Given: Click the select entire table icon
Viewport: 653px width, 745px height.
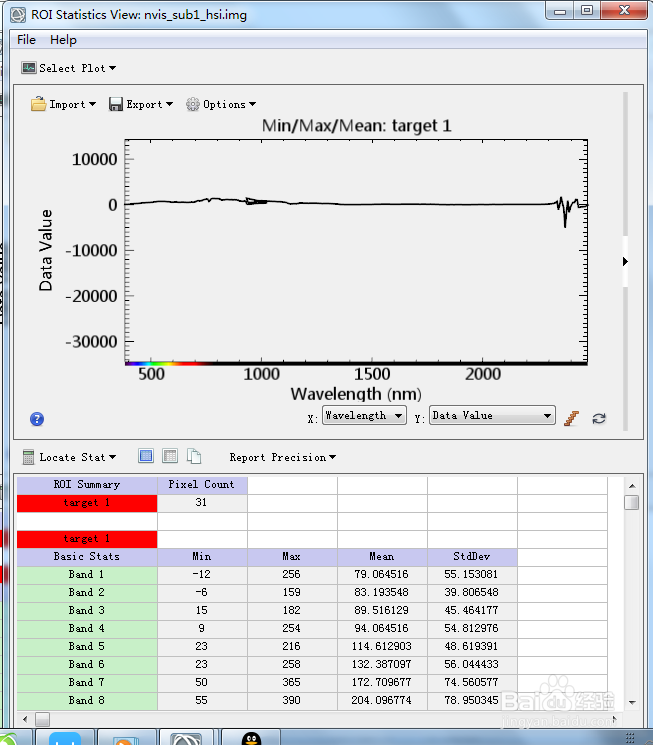Looking at the screenshot, I should 146,456.
